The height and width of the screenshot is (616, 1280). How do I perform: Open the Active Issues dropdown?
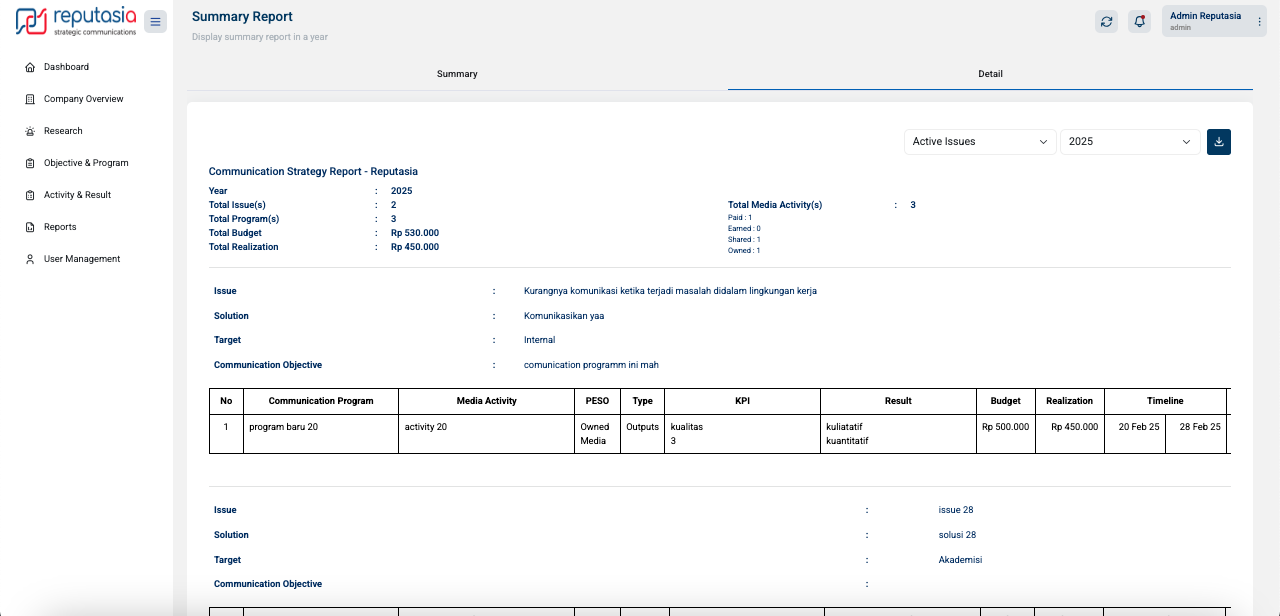coord(979,142)
